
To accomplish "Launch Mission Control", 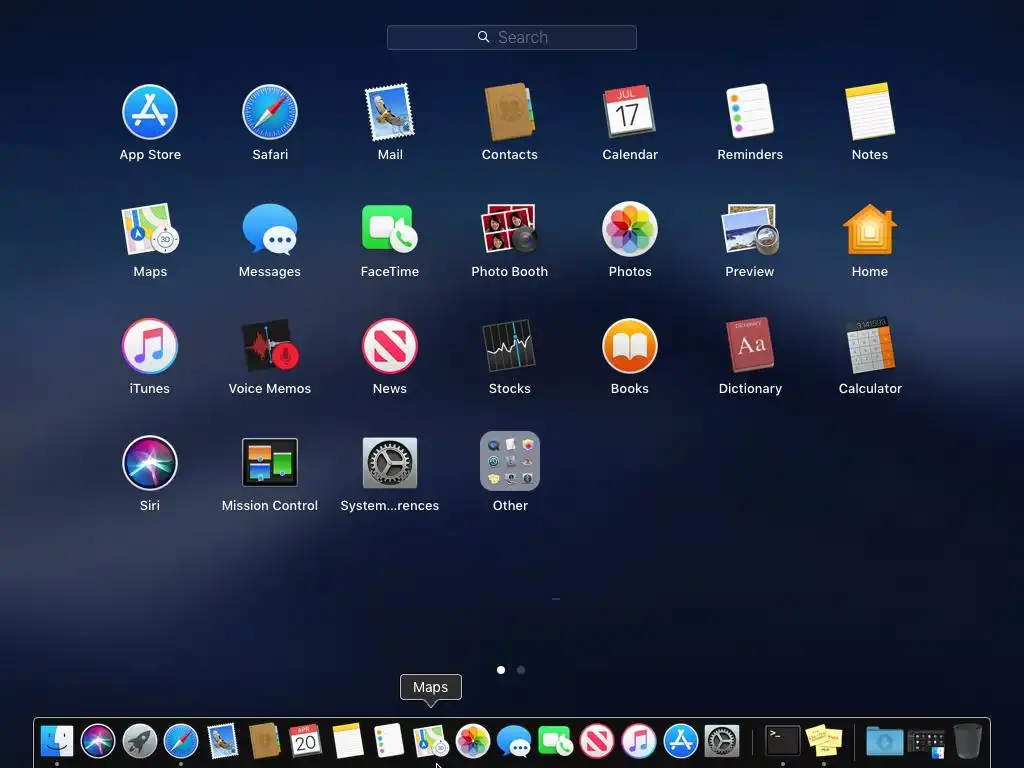I will tap(270, 462).
